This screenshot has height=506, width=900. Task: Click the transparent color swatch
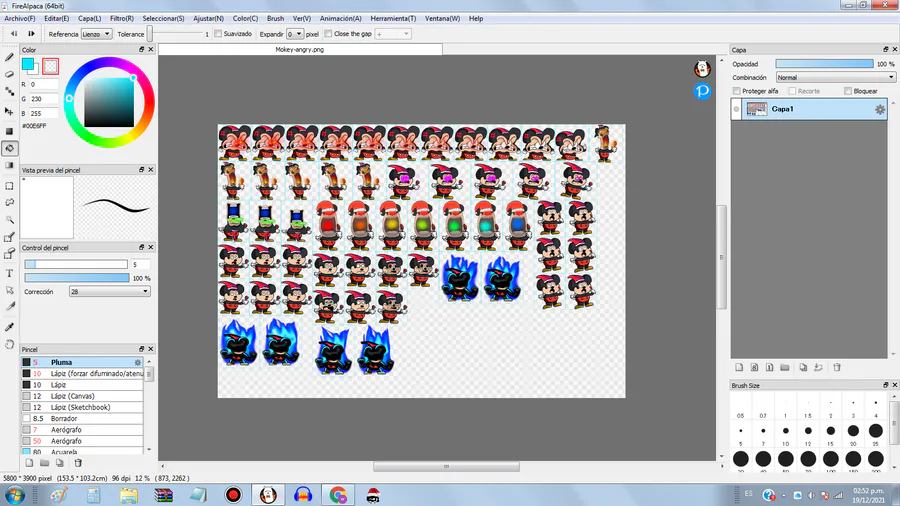(x=51, y=66)
